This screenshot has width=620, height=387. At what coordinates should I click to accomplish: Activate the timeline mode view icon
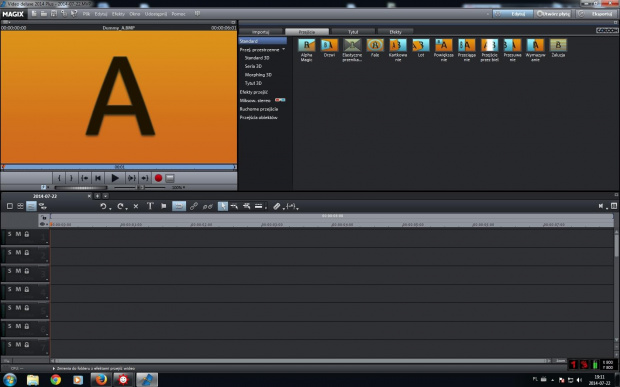point(31,206)
